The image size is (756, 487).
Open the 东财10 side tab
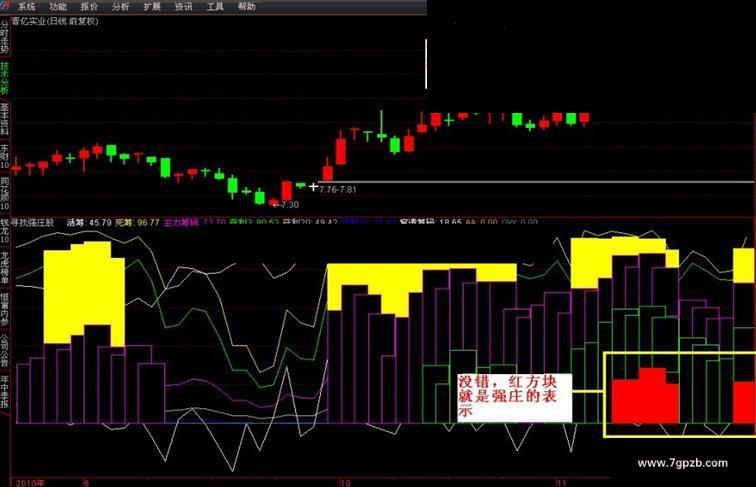4,156
